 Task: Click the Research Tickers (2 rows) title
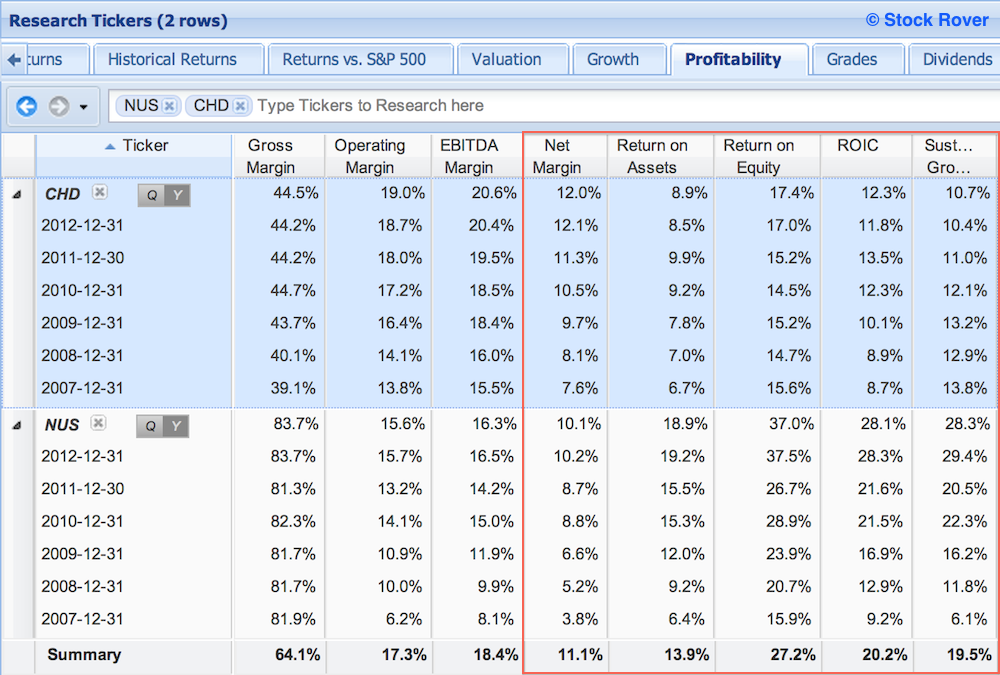click(x=118, y=20)
